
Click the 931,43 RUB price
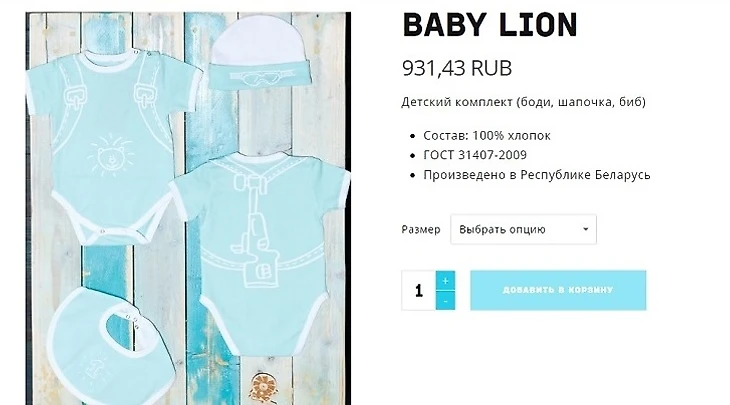[x=457, y=68]
